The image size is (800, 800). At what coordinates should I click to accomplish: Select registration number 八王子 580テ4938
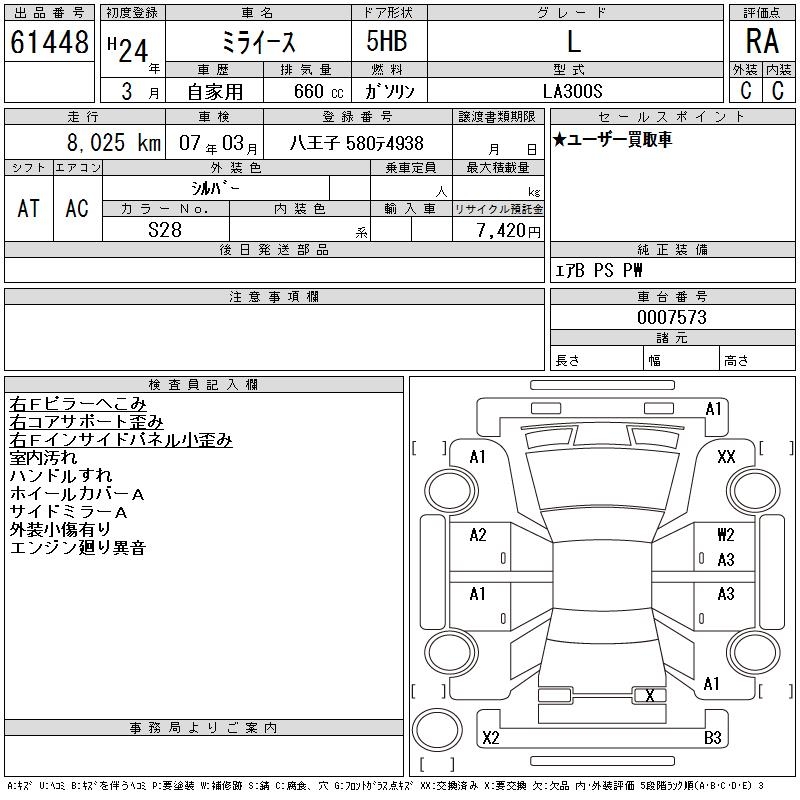pos(357,143)
